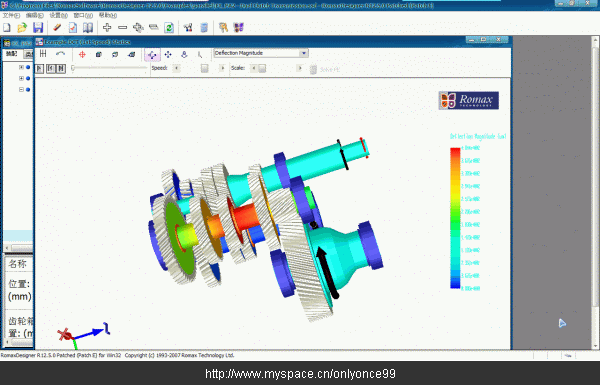Click the 位置: label in properties panel
The width and height of the screenshot is (600, 385).
coord(19,284)
